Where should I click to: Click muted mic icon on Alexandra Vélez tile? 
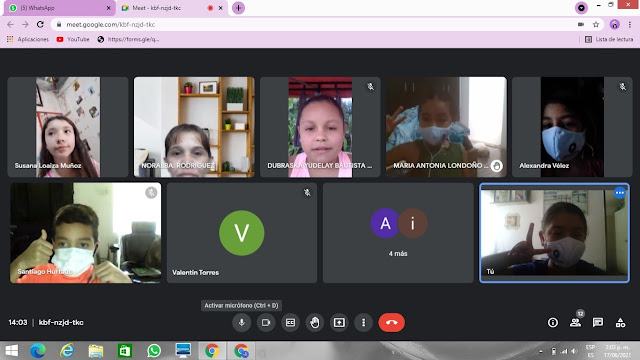[x=622, y=87]
